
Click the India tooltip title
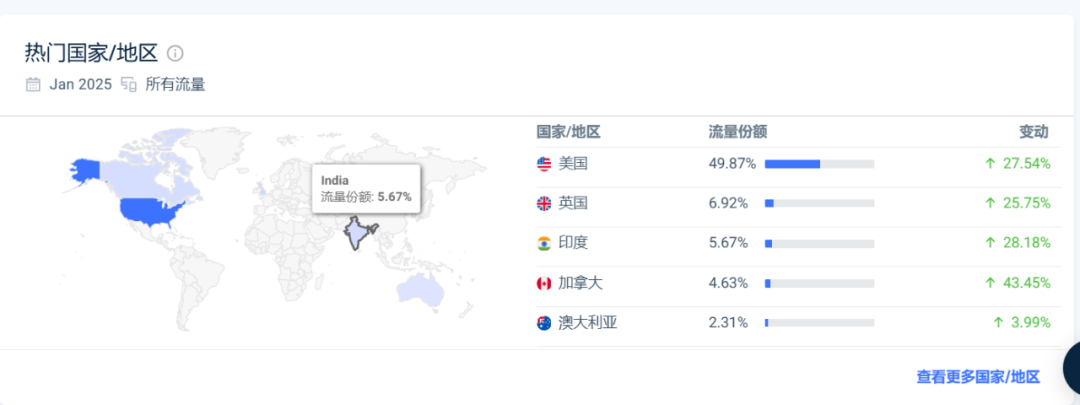[335, 180]
